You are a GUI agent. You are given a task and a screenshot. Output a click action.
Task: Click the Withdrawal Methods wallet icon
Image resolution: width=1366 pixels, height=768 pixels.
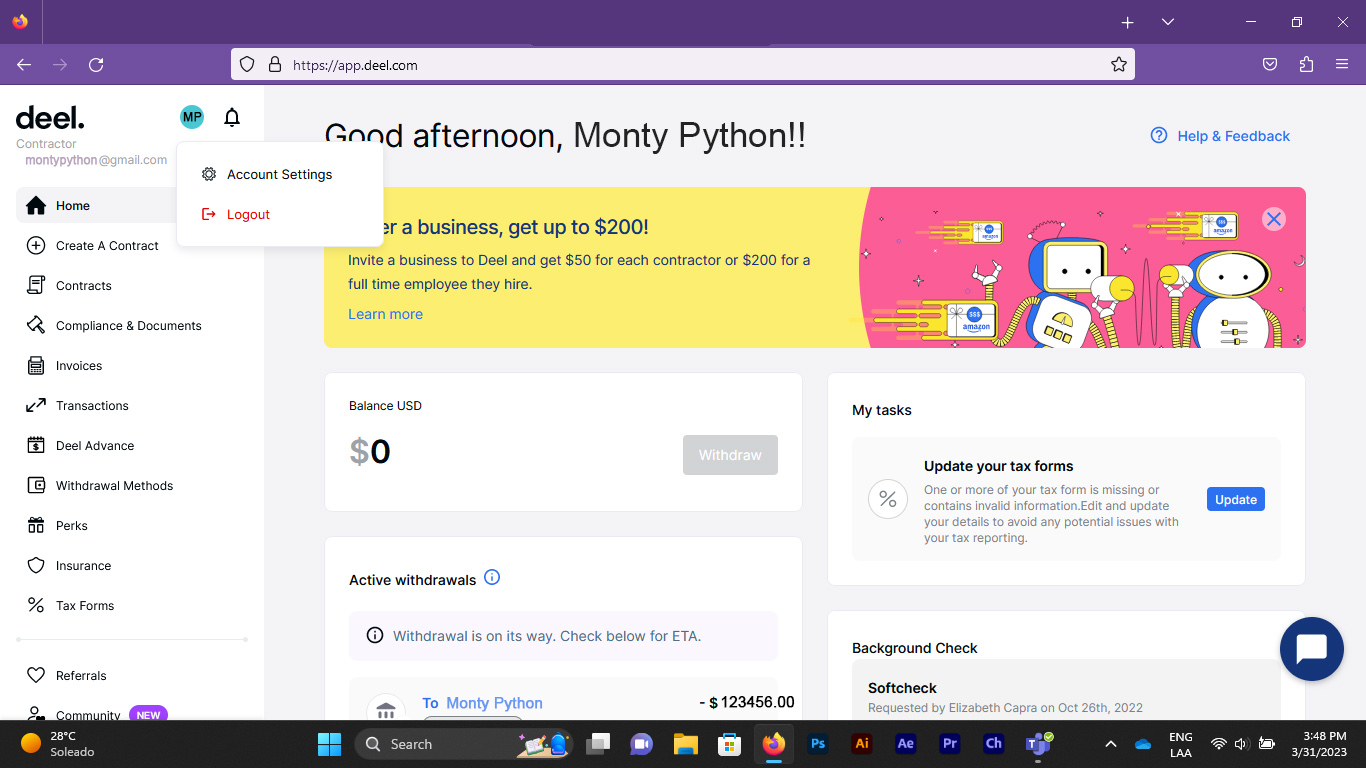tap(36, 486)
